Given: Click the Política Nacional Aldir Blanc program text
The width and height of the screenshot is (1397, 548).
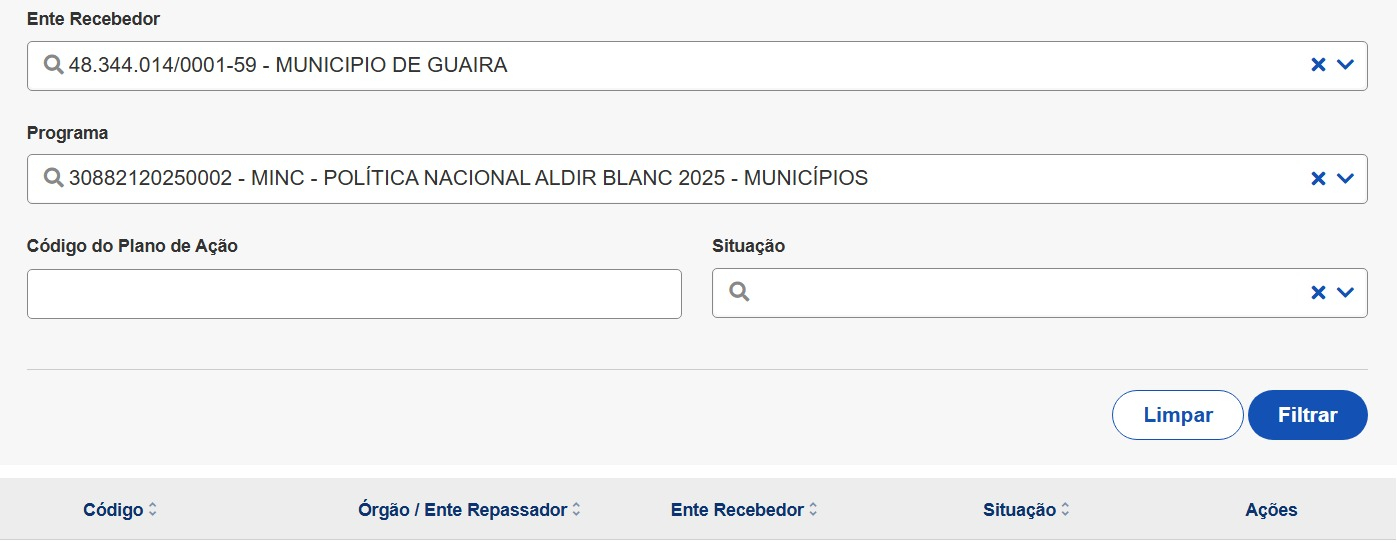Looking at the screenshot, I should (x=560, y=179).
